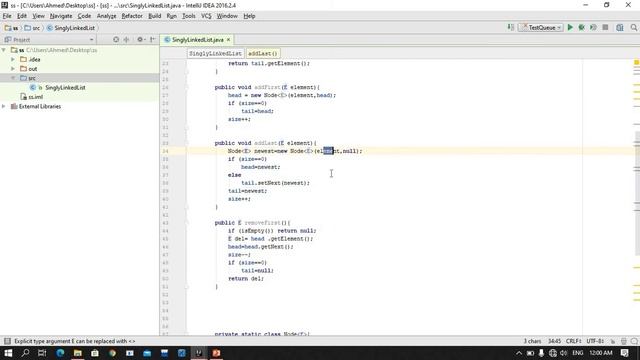The width and height of the screenshot is (640, 360).
Task: Open Project Structure icon in toolbar
Action: click(620, 27)
